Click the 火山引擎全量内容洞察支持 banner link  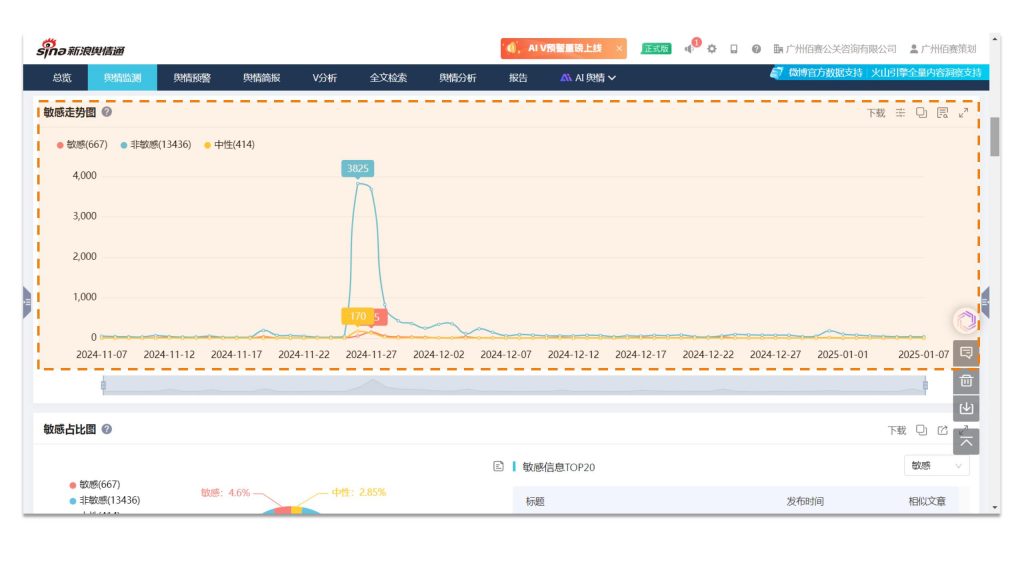pos(926,72)
